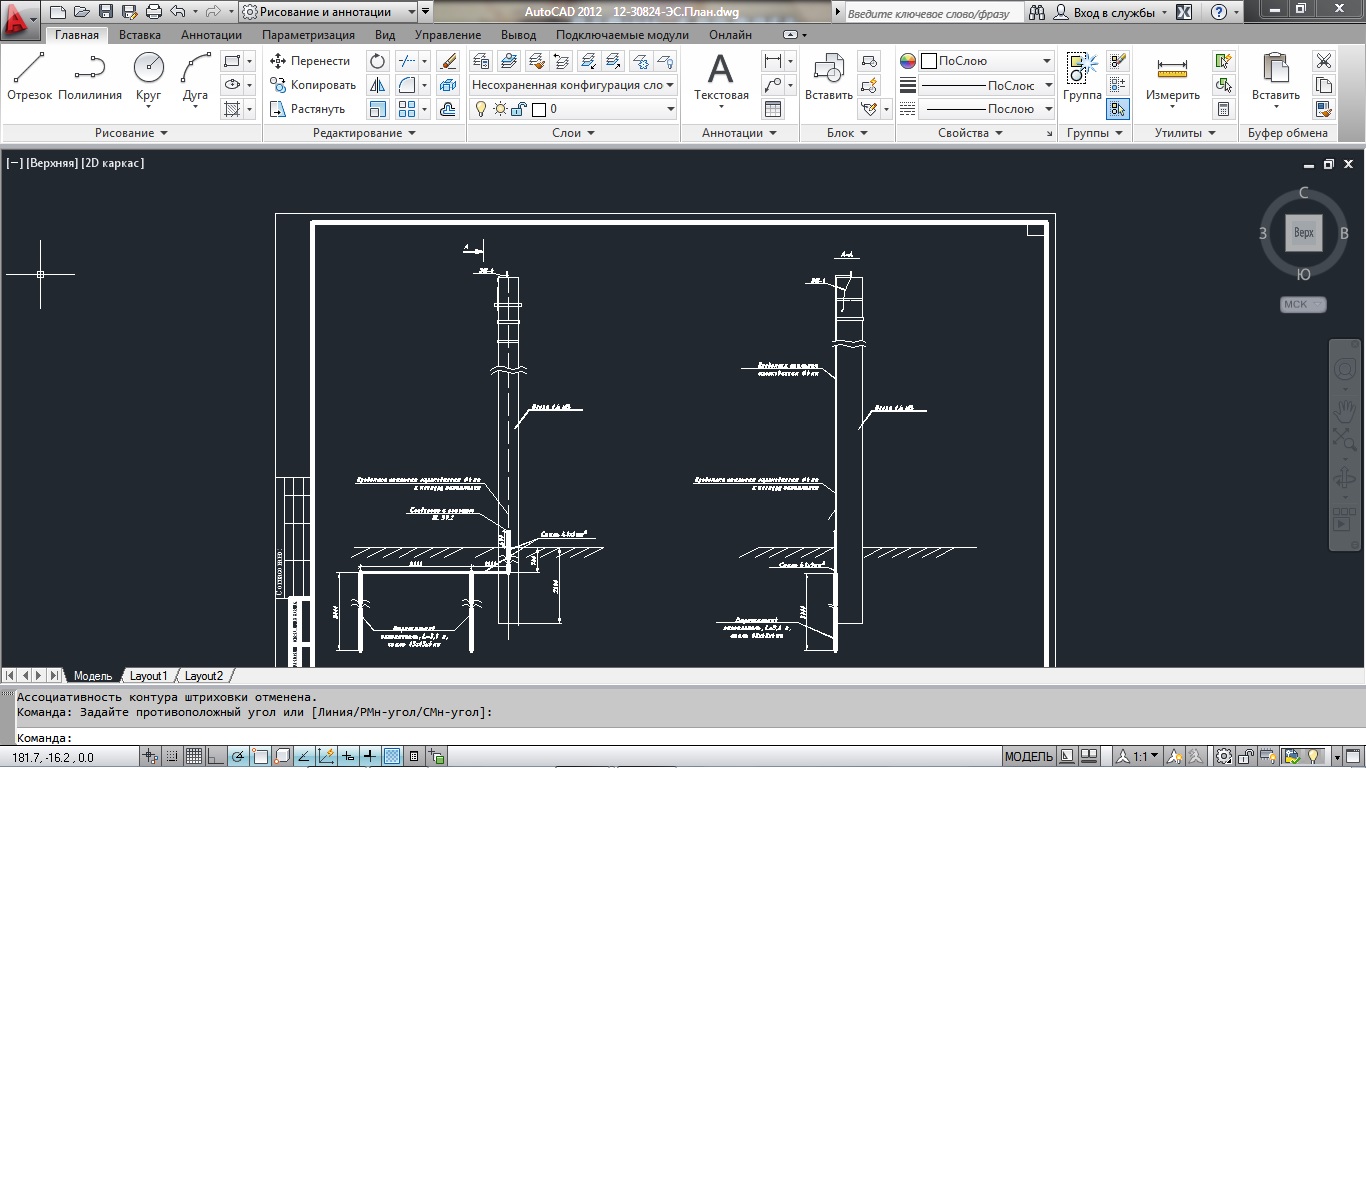Click the cut to clipboard icon
This screenshot has height=1198, width=1366.
click(x=1324, y=61)
